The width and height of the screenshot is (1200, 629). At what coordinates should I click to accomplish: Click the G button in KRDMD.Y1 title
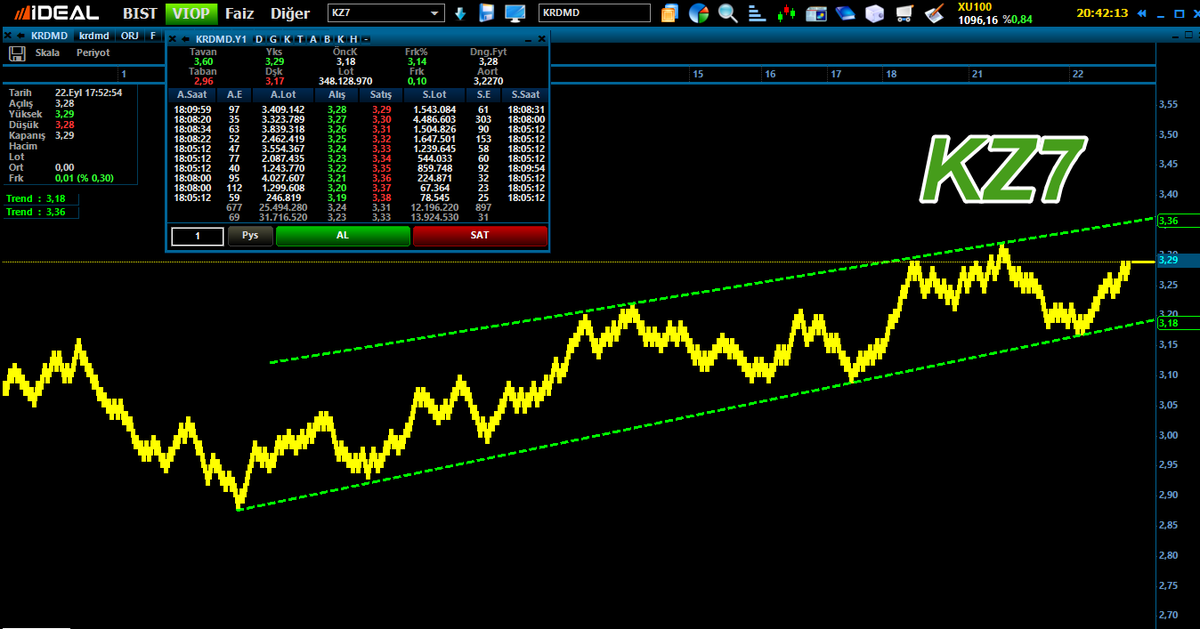tap(273, 38)
